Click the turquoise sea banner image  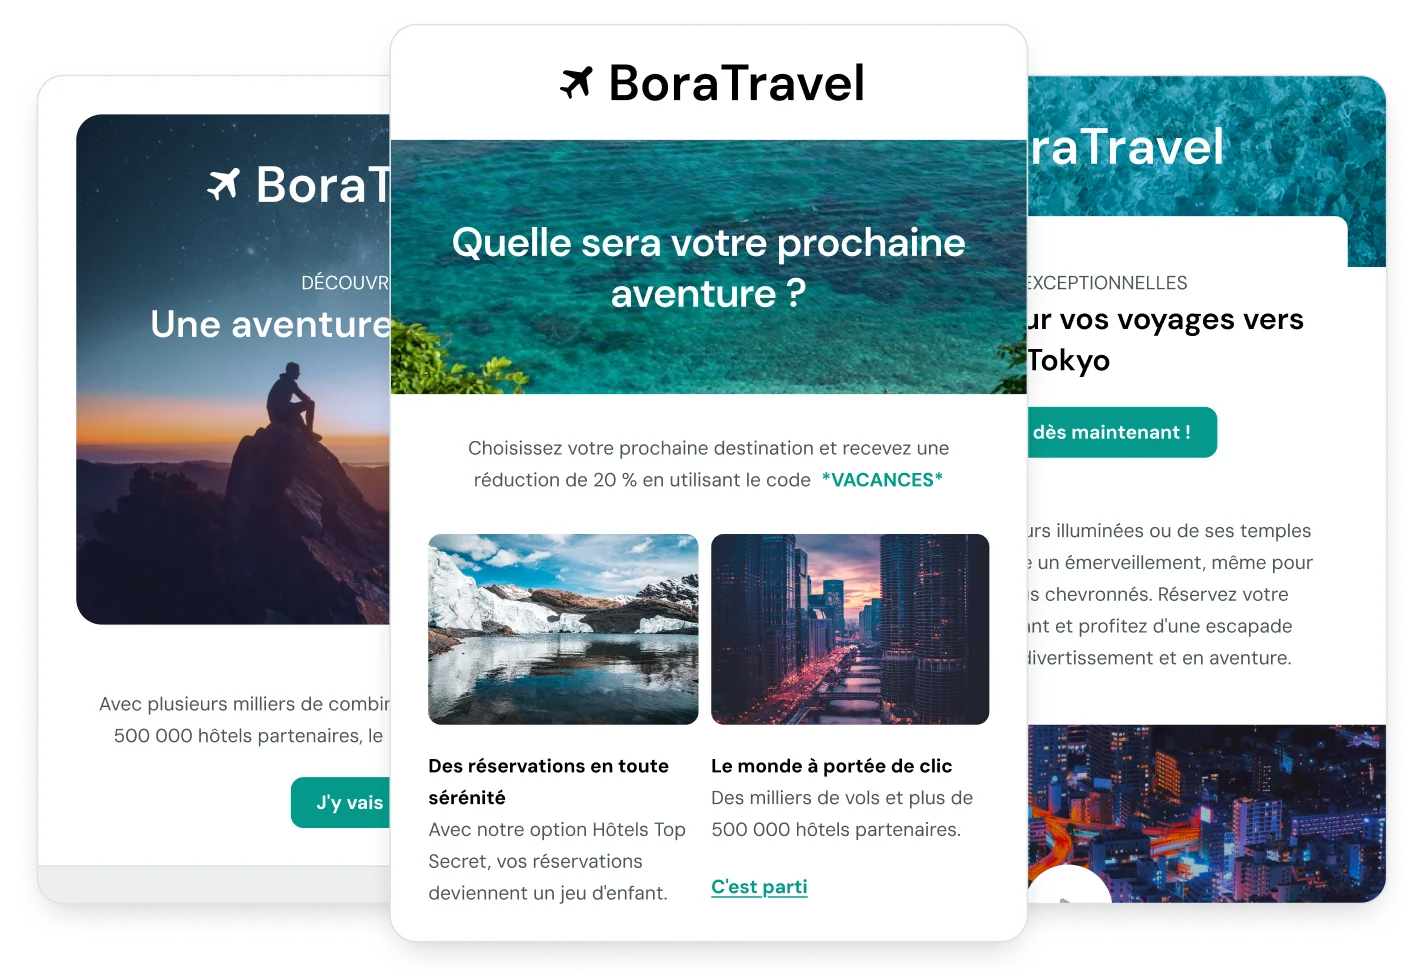[708, 267]
